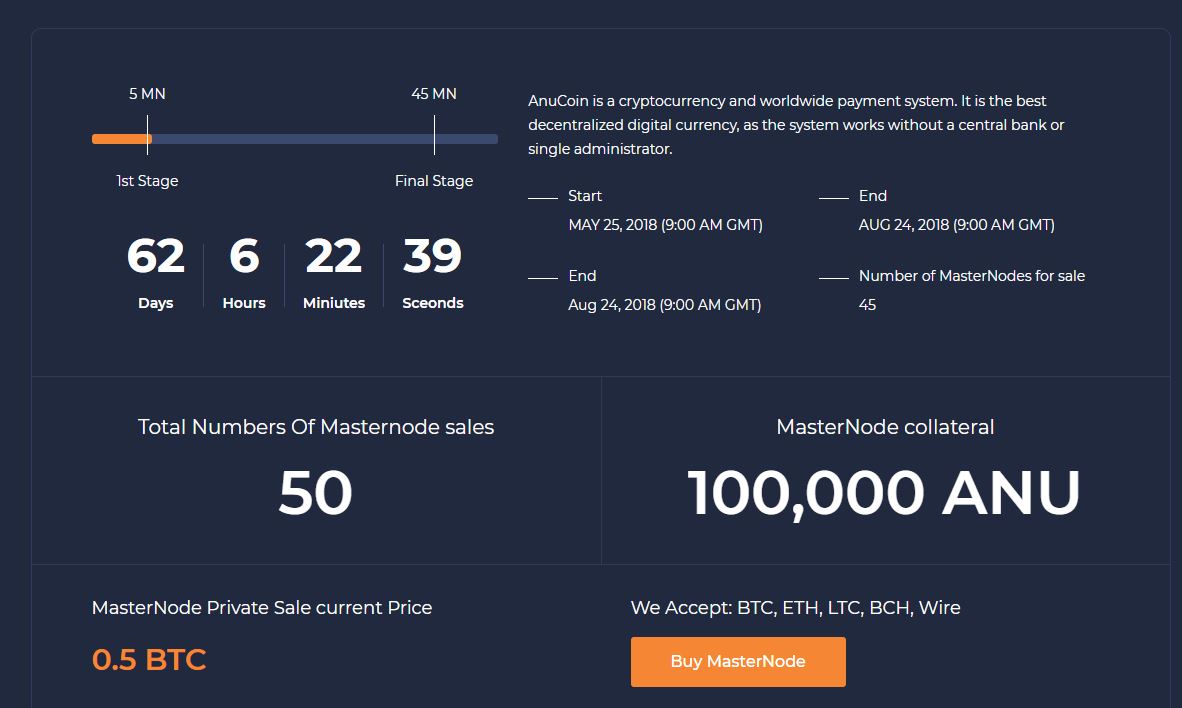Click the orange 0.5 BTC price
The height and width of the screenshot is (708, 1182).
click(x=149, y=660)
